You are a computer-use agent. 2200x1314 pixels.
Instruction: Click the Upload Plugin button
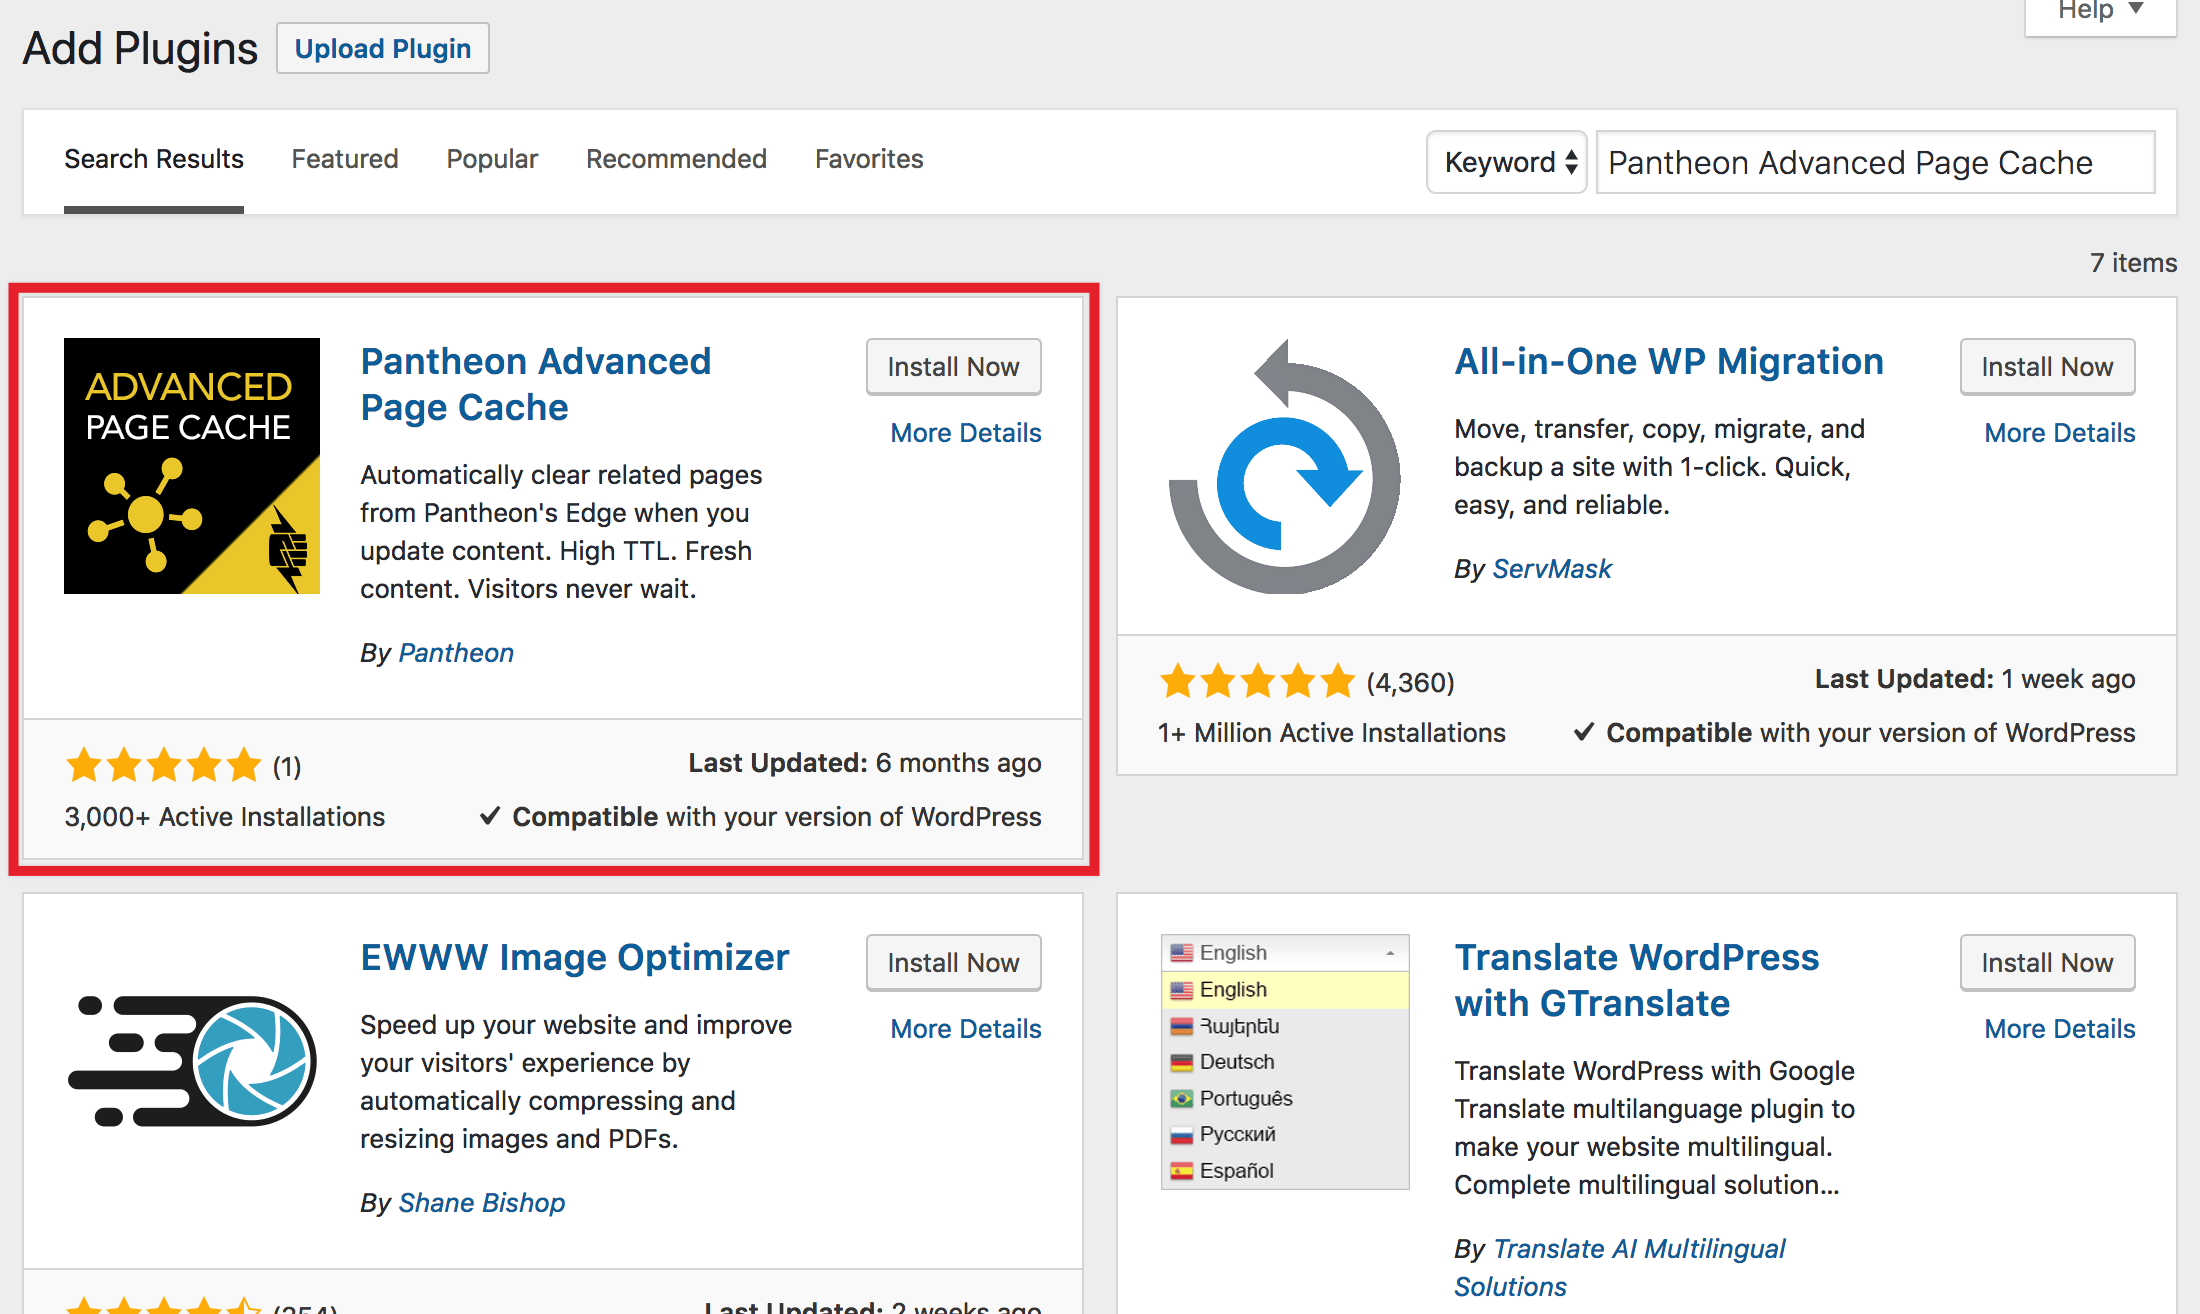pyautogui.click(x=382, y=47)
